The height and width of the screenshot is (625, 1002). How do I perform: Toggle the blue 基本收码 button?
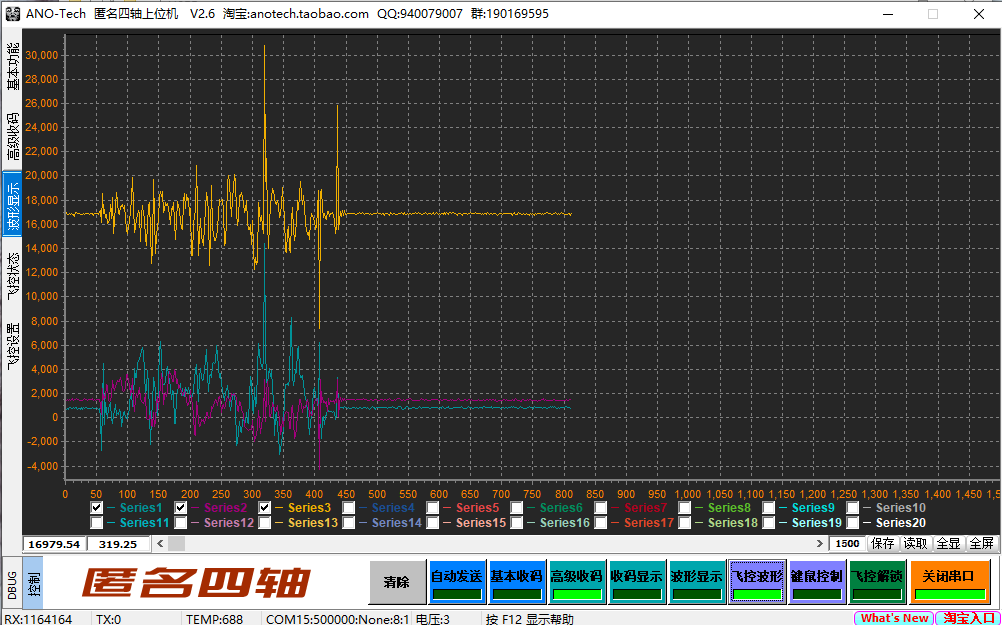coord(517,582)
